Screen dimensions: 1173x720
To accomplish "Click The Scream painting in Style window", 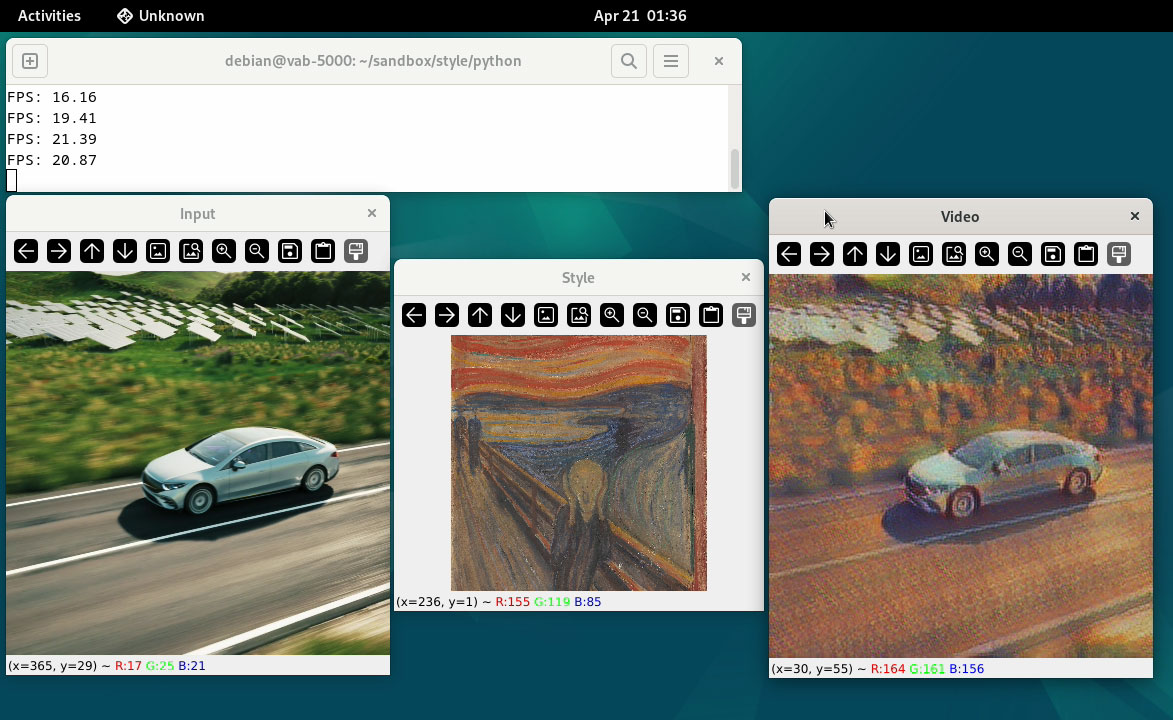I will 579,463.
